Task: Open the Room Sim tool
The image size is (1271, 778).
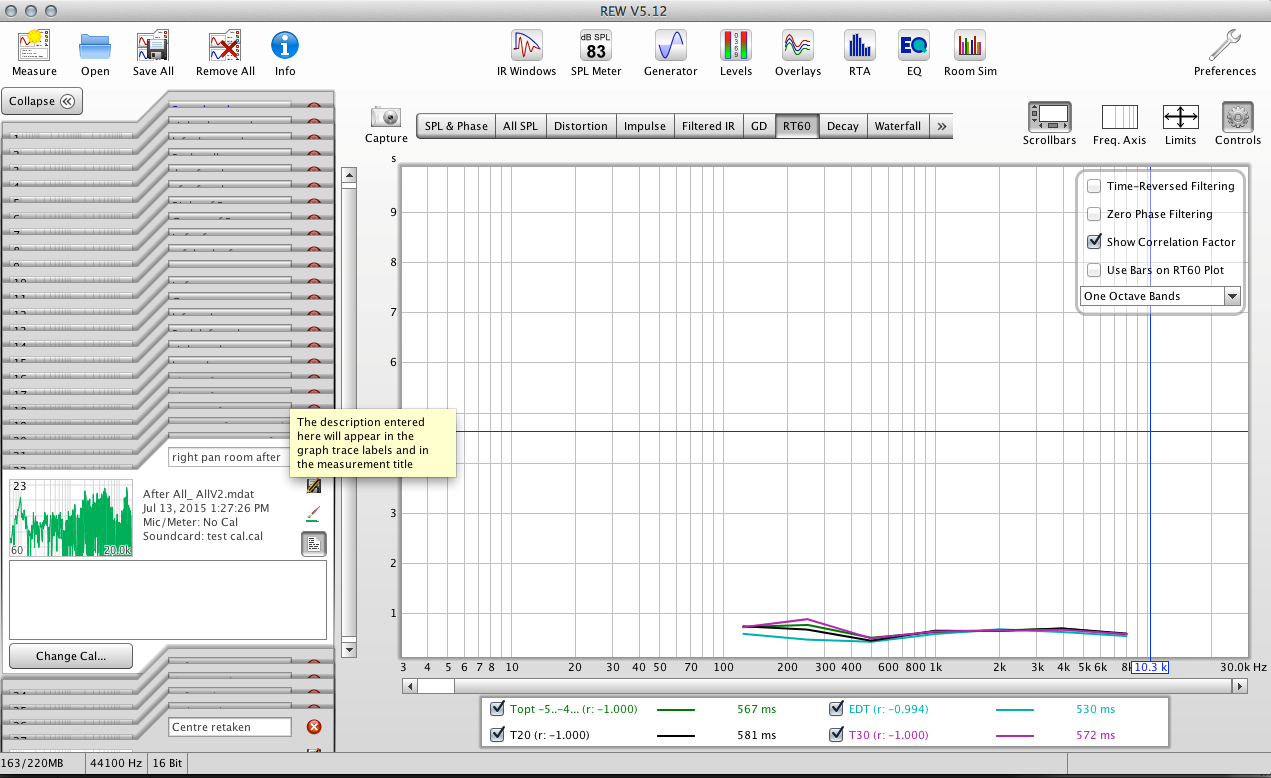Action: click(970, 46)
